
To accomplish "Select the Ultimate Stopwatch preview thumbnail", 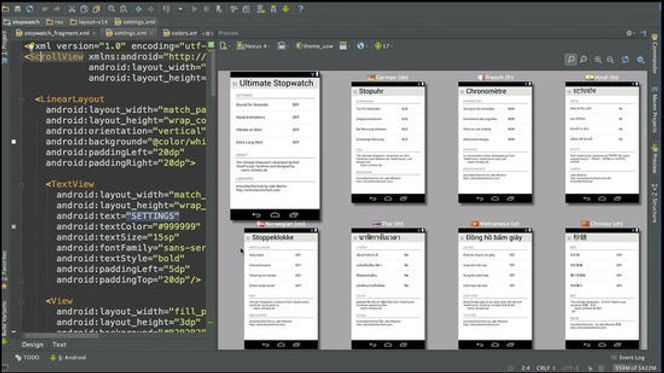I will coord(275,146).
